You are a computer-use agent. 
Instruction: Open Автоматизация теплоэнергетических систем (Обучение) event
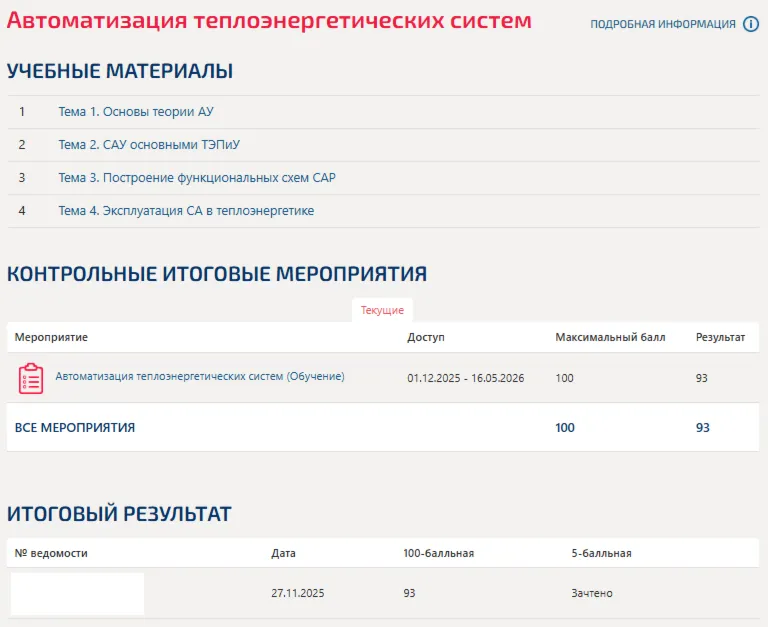(x=200, y=376)
